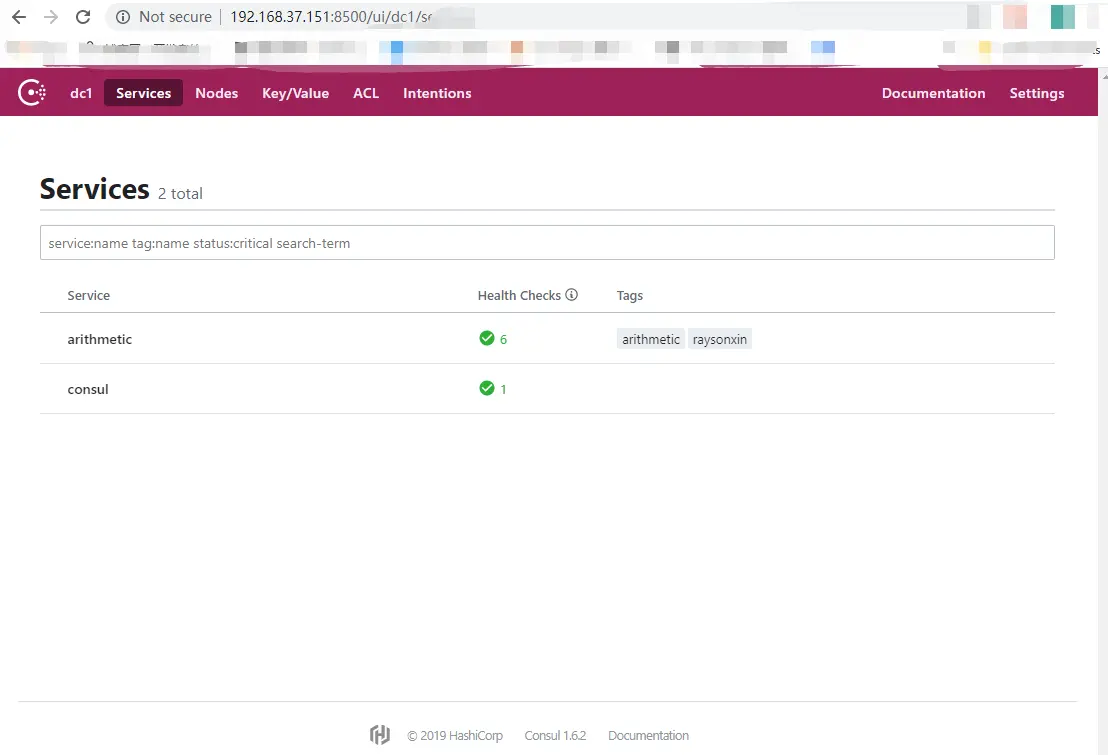Open the Key/Value tab
The height and width of the screenshot is (755, 1108).
[x=295, y=93]
